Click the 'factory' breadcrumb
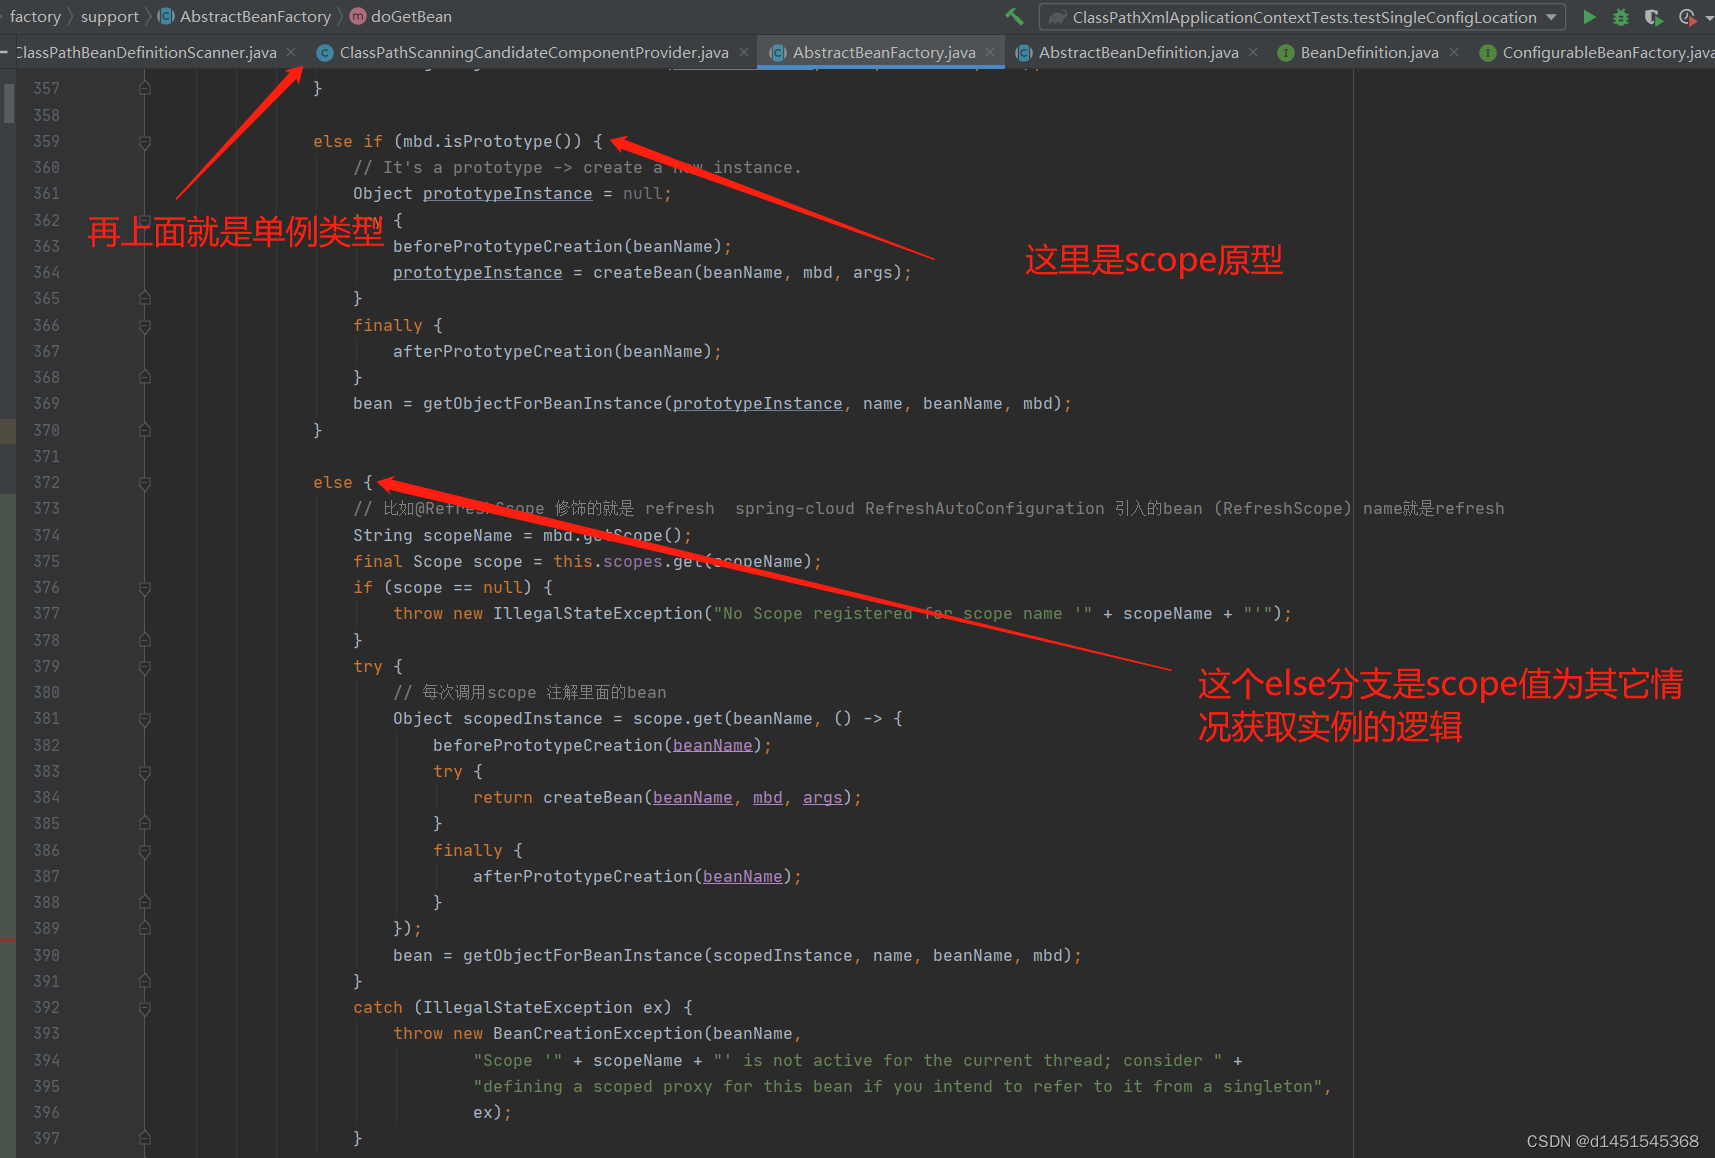 click(35, 17)
